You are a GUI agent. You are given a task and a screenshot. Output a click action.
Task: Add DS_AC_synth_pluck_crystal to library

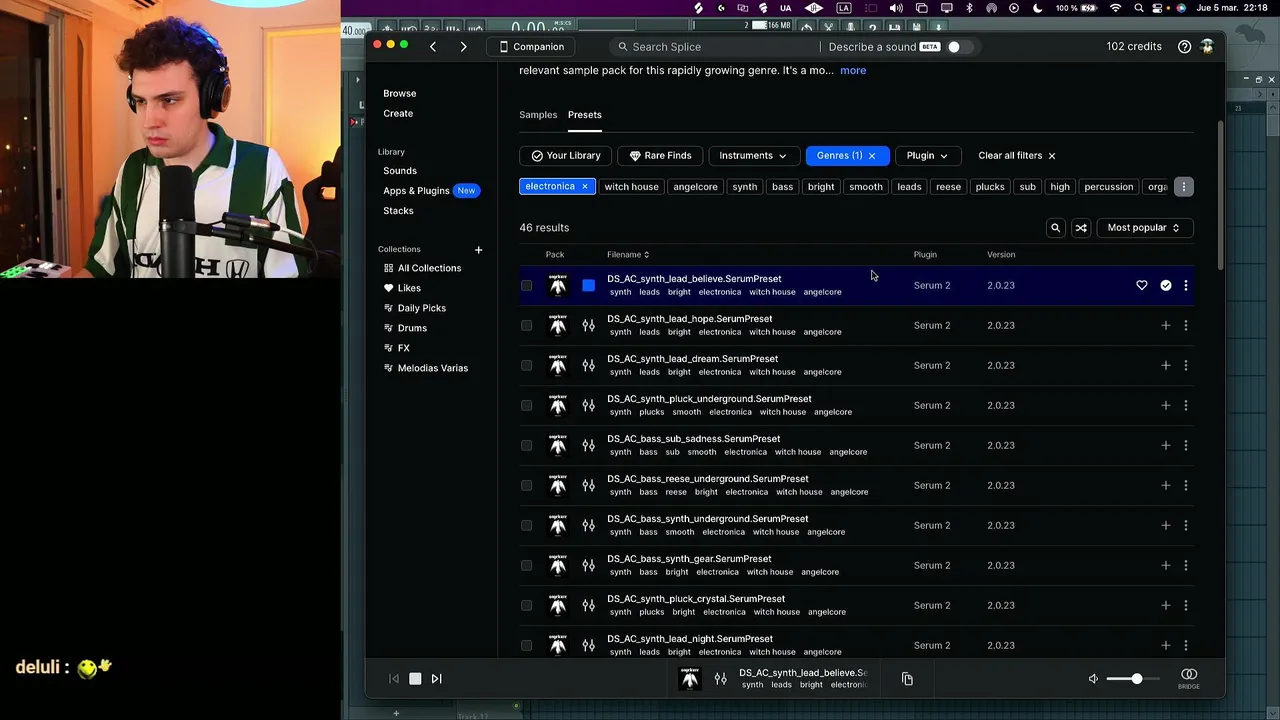click(1166, 606)
